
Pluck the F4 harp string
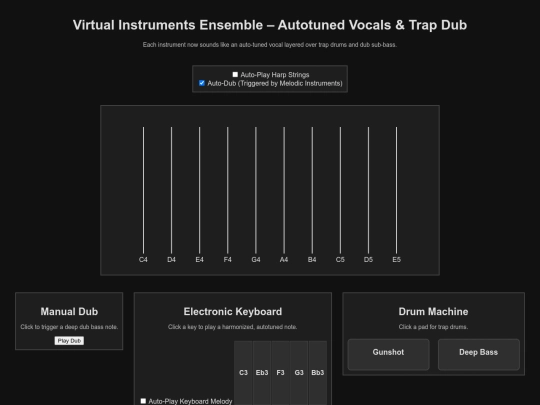228,190
